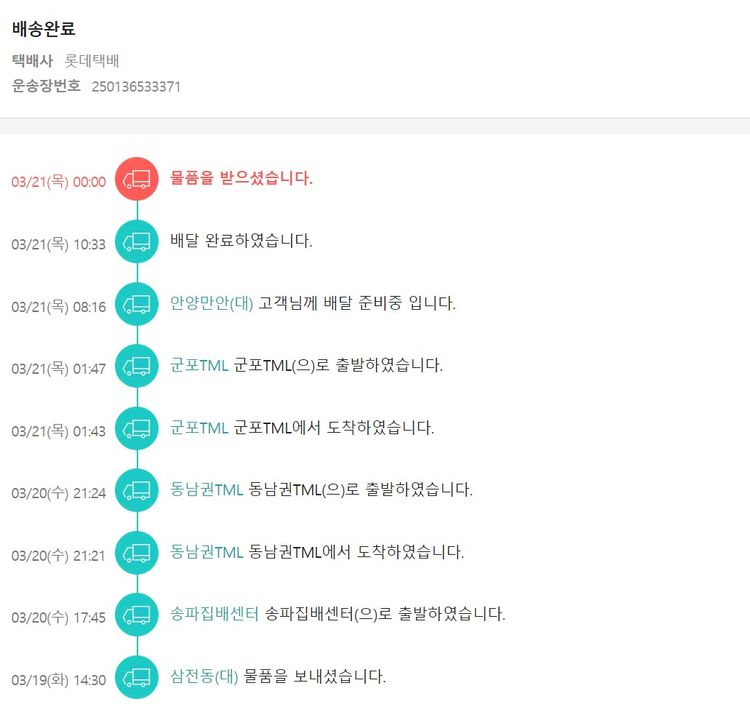Viewport: 750px width, 712px height.
Task: Open the 동남권TML link at 21:24
Action: click(x=207, y=489)
